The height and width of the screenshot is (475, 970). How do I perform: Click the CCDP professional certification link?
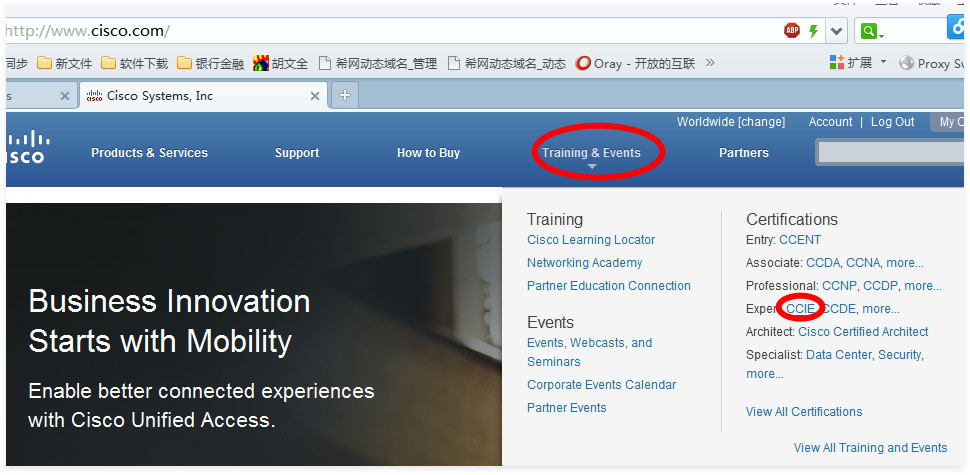880,286
